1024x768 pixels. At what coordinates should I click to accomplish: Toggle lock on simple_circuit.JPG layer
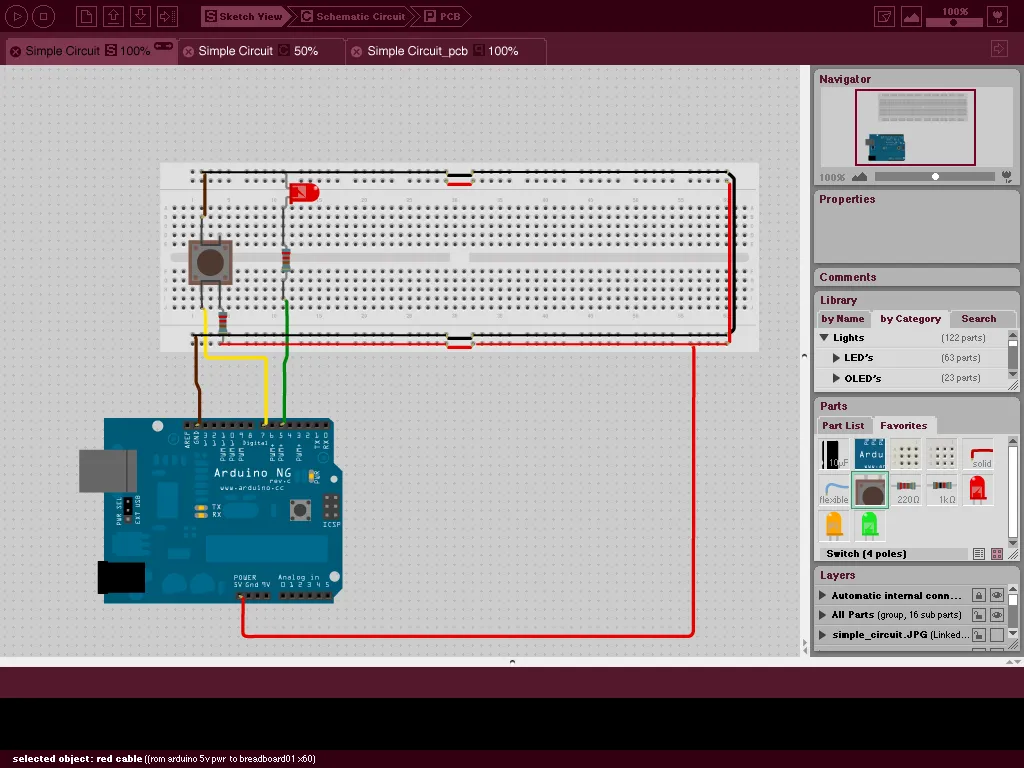tap(978, 634)
